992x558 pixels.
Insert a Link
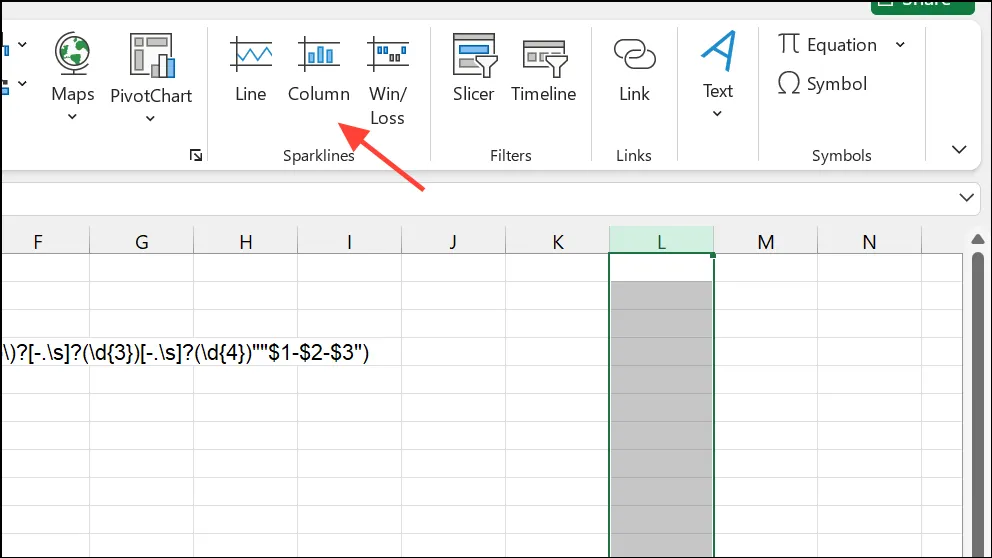pos(634,70)
